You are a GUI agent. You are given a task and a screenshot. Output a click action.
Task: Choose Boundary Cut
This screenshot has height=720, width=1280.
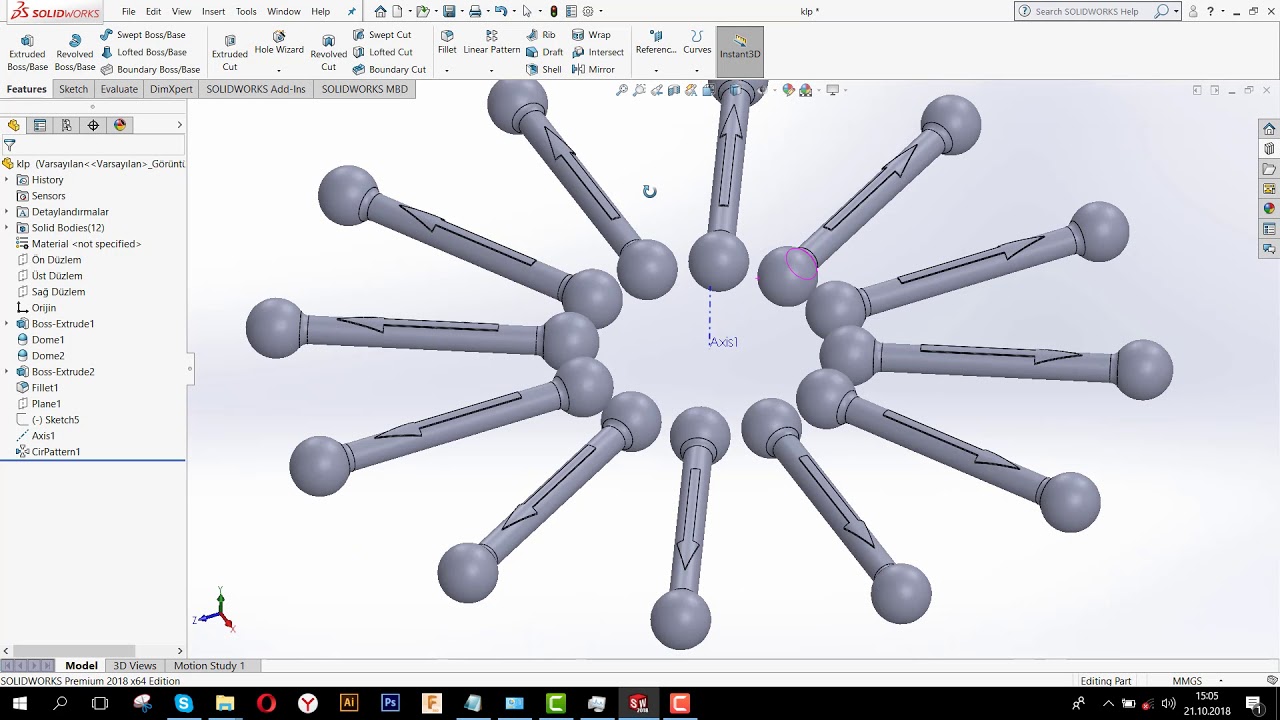point(389,69)
